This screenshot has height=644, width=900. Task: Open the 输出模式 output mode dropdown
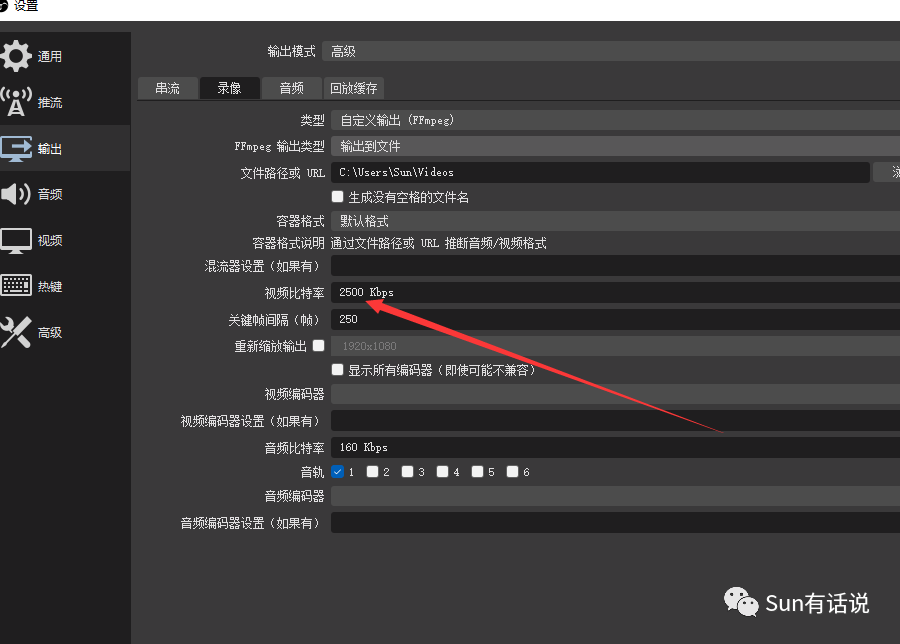point(611,51)
